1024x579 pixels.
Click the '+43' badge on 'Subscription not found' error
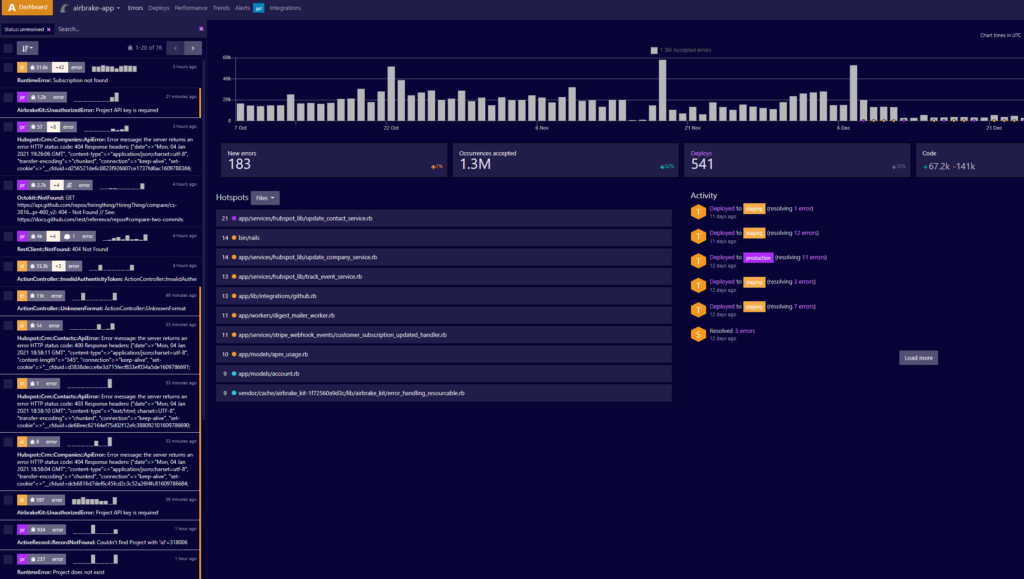[x=59, y=67]
